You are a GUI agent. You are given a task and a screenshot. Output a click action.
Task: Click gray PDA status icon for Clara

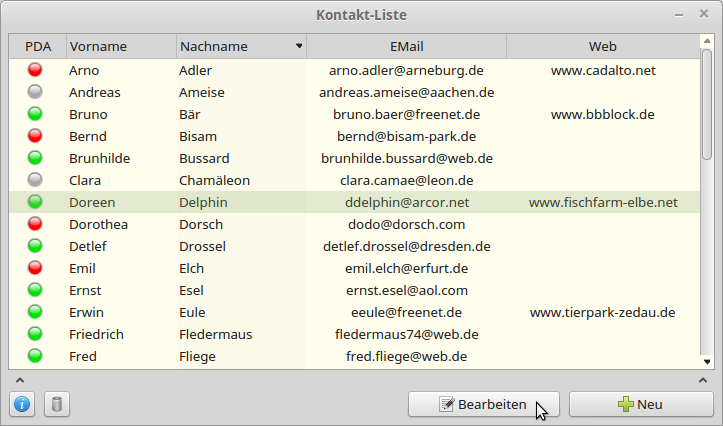36,180
